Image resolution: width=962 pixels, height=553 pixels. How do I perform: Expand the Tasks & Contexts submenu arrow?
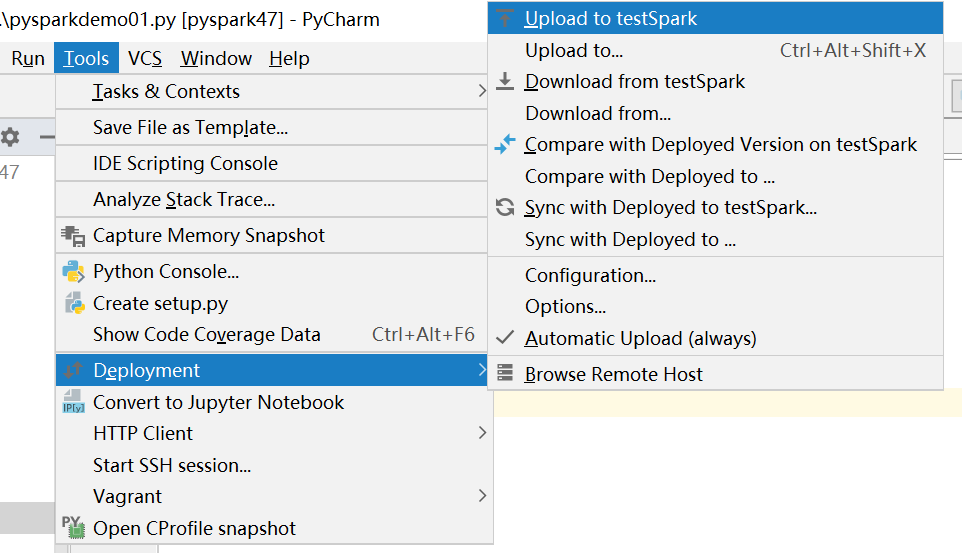click(482, 91)
